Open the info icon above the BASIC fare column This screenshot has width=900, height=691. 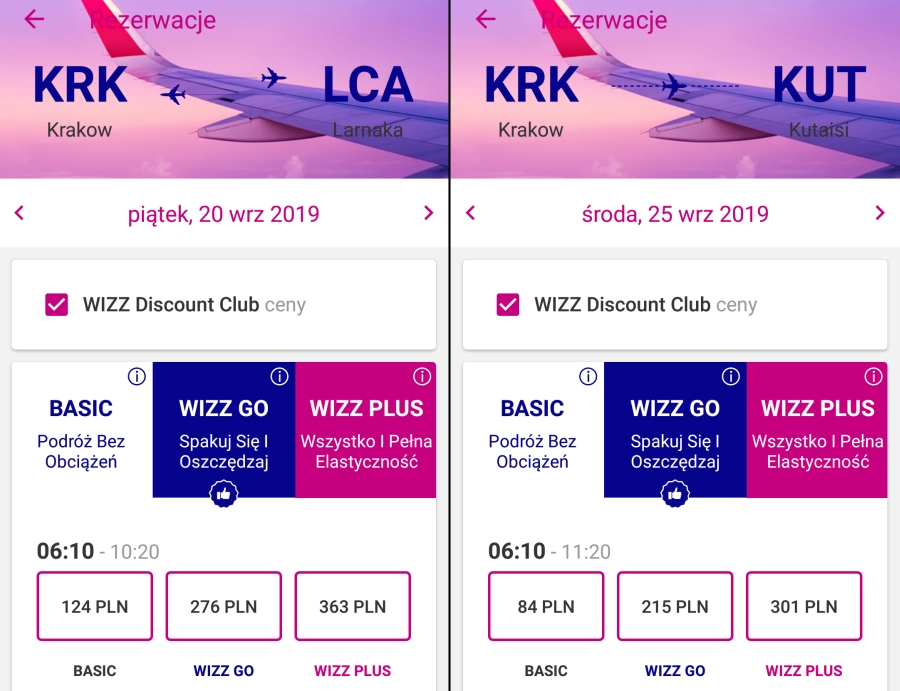(135, 377)
